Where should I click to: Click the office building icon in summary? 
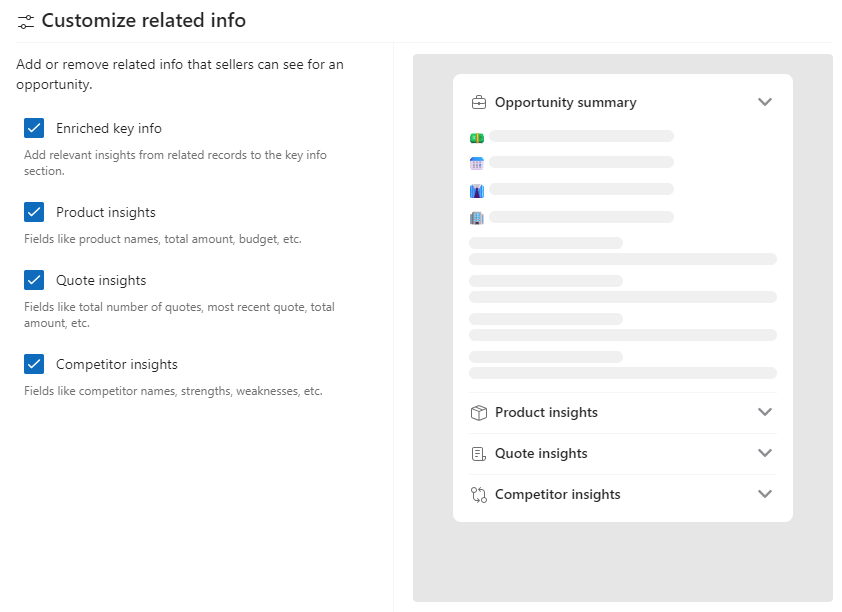coord(477,217)
